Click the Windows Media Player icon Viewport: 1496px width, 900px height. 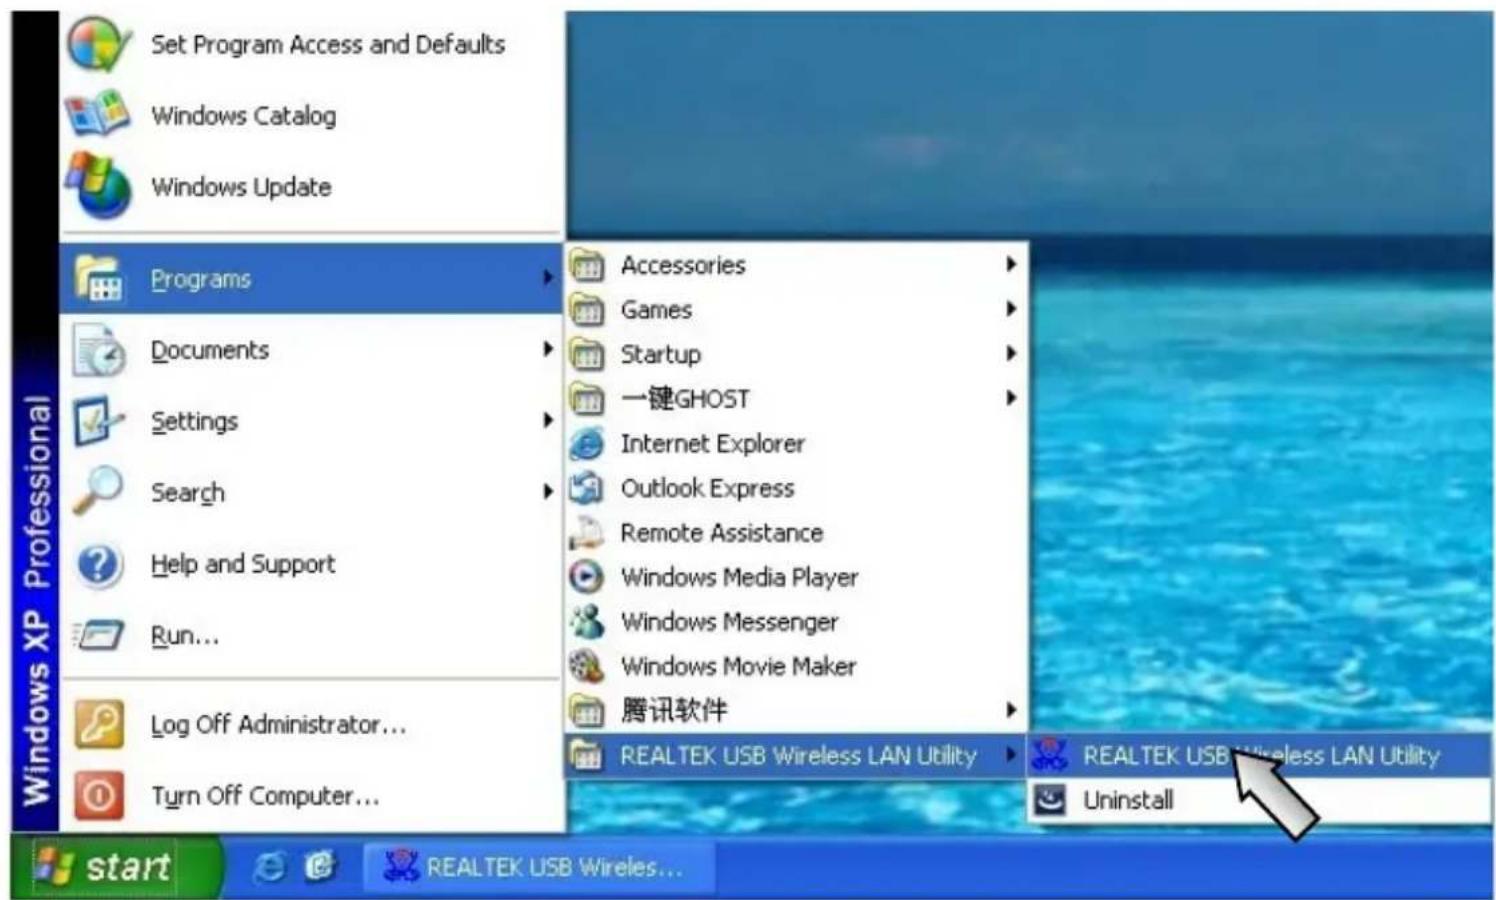(x=587, y=577)
